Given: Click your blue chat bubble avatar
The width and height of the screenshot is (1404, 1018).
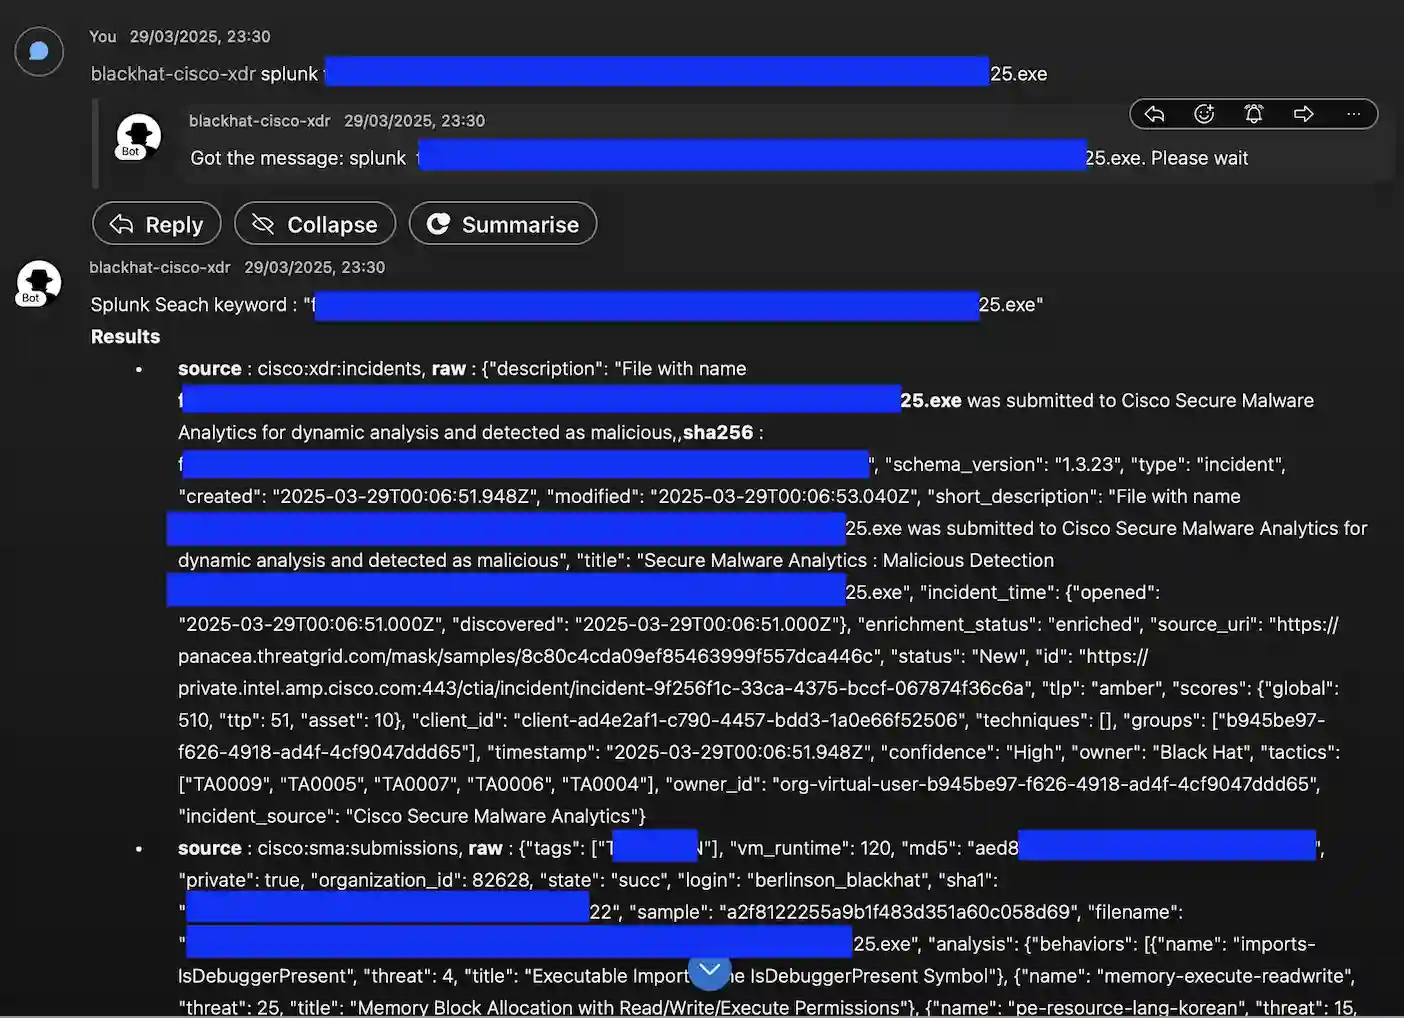Looking at the screenshot, I should (x=38, y=51).
